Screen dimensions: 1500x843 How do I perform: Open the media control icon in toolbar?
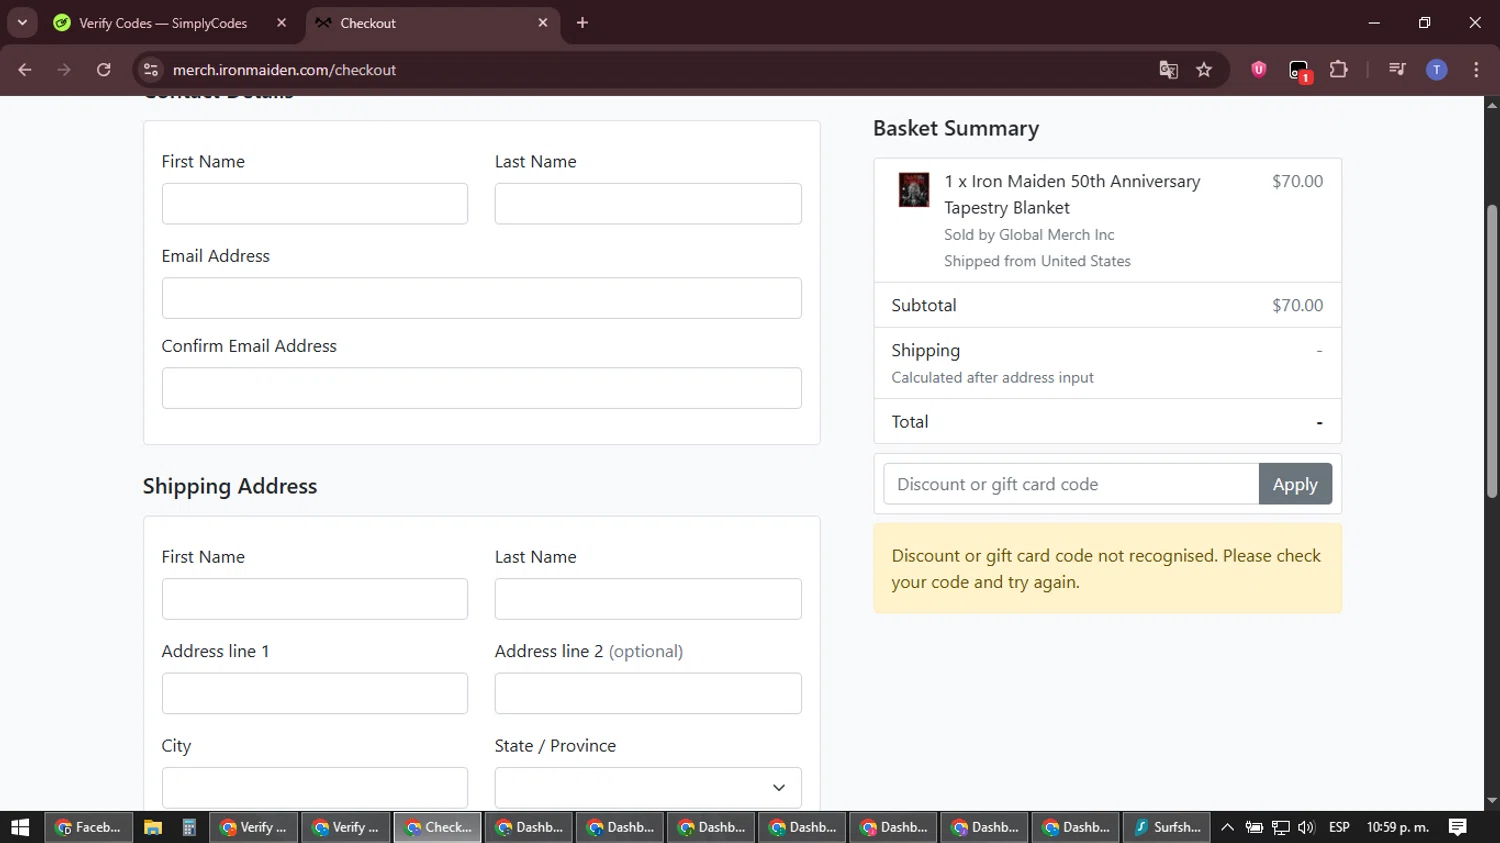click(x=1397, y=69)
